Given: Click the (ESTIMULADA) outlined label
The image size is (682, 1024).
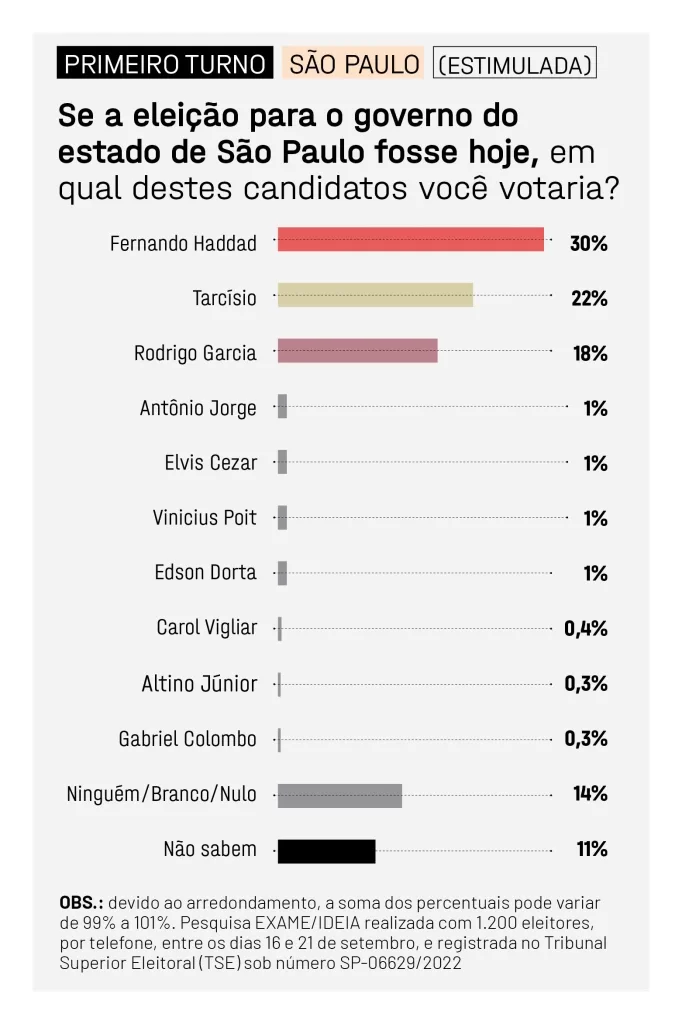Looking at the screenshot, I should tap(515, 63).
